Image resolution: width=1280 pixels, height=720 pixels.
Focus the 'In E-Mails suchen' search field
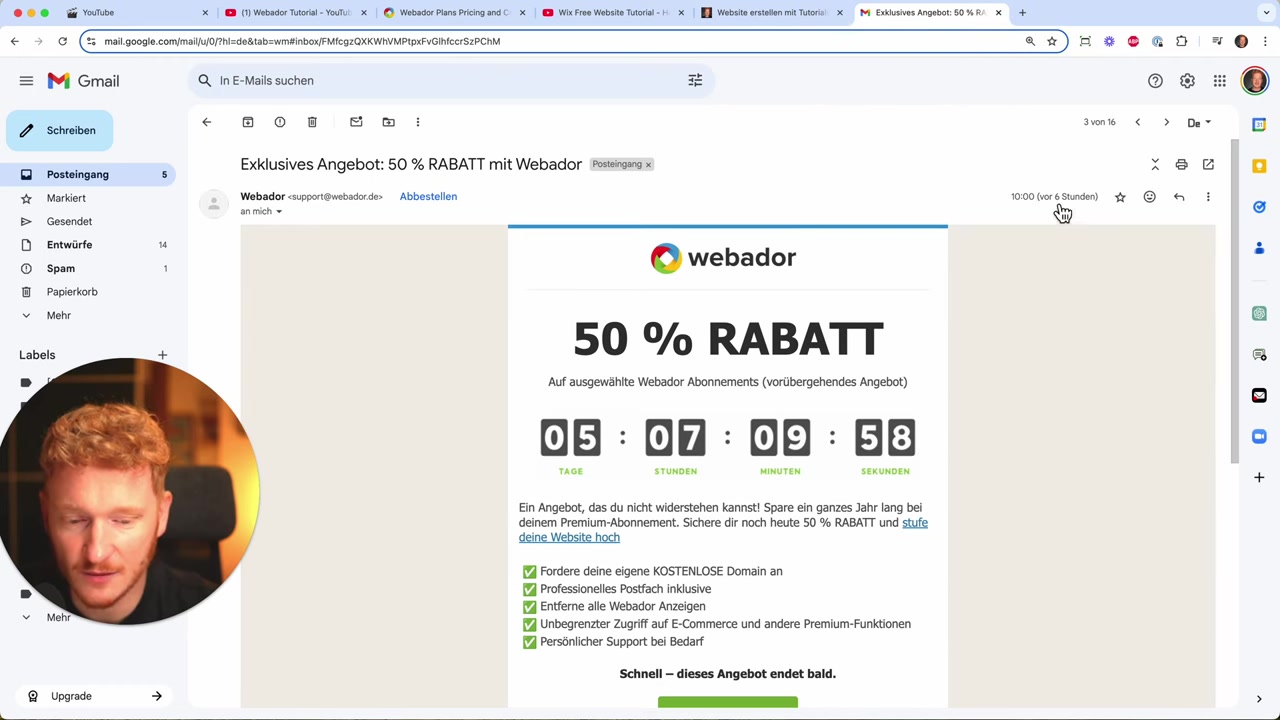450,80
